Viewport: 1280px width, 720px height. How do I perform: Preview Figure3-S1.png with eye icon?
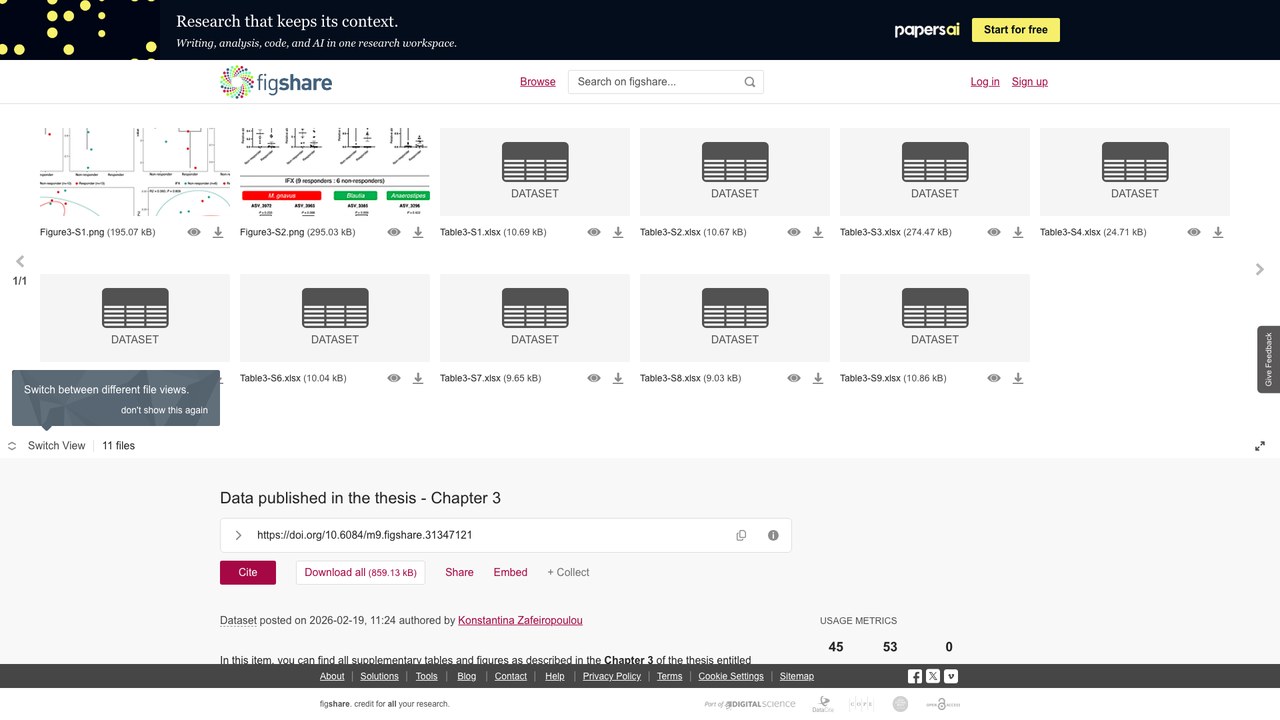pos(194,232)
